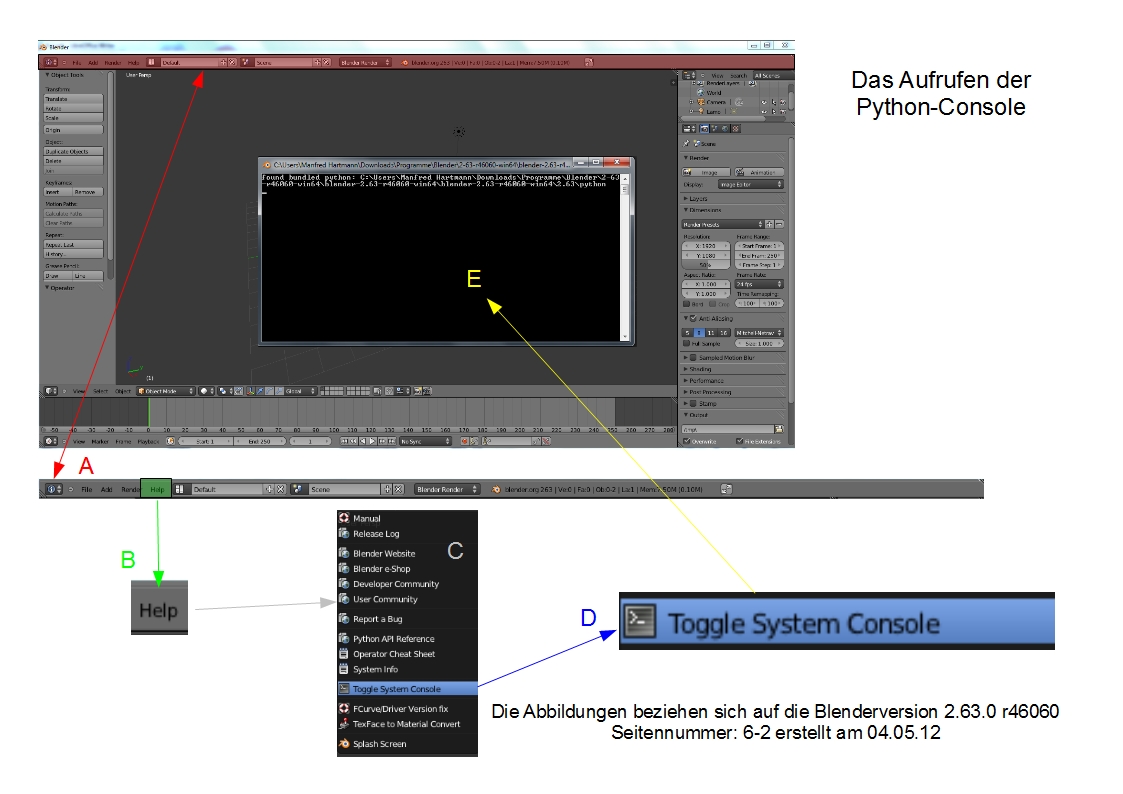Adjust the 50% resolution percentage slider
Viewport: 1123px width, 794px height.
pyautogui.click(x=707, y=264)
